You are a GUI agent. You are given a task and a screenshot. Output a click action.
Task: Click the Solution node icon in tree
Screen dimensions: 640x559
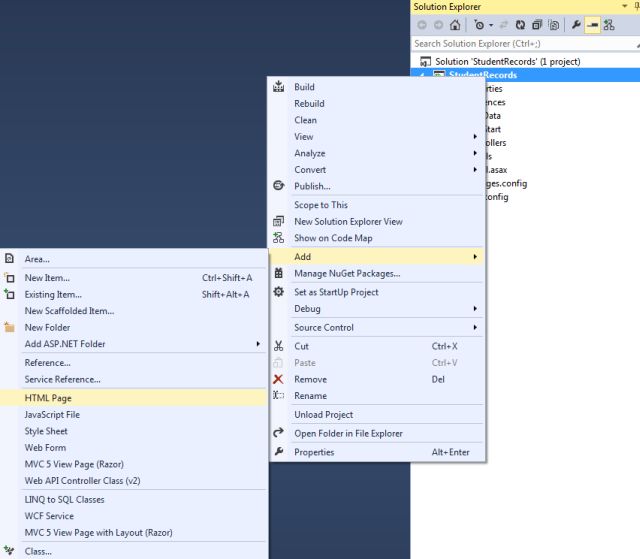click(x=425, y=62)
